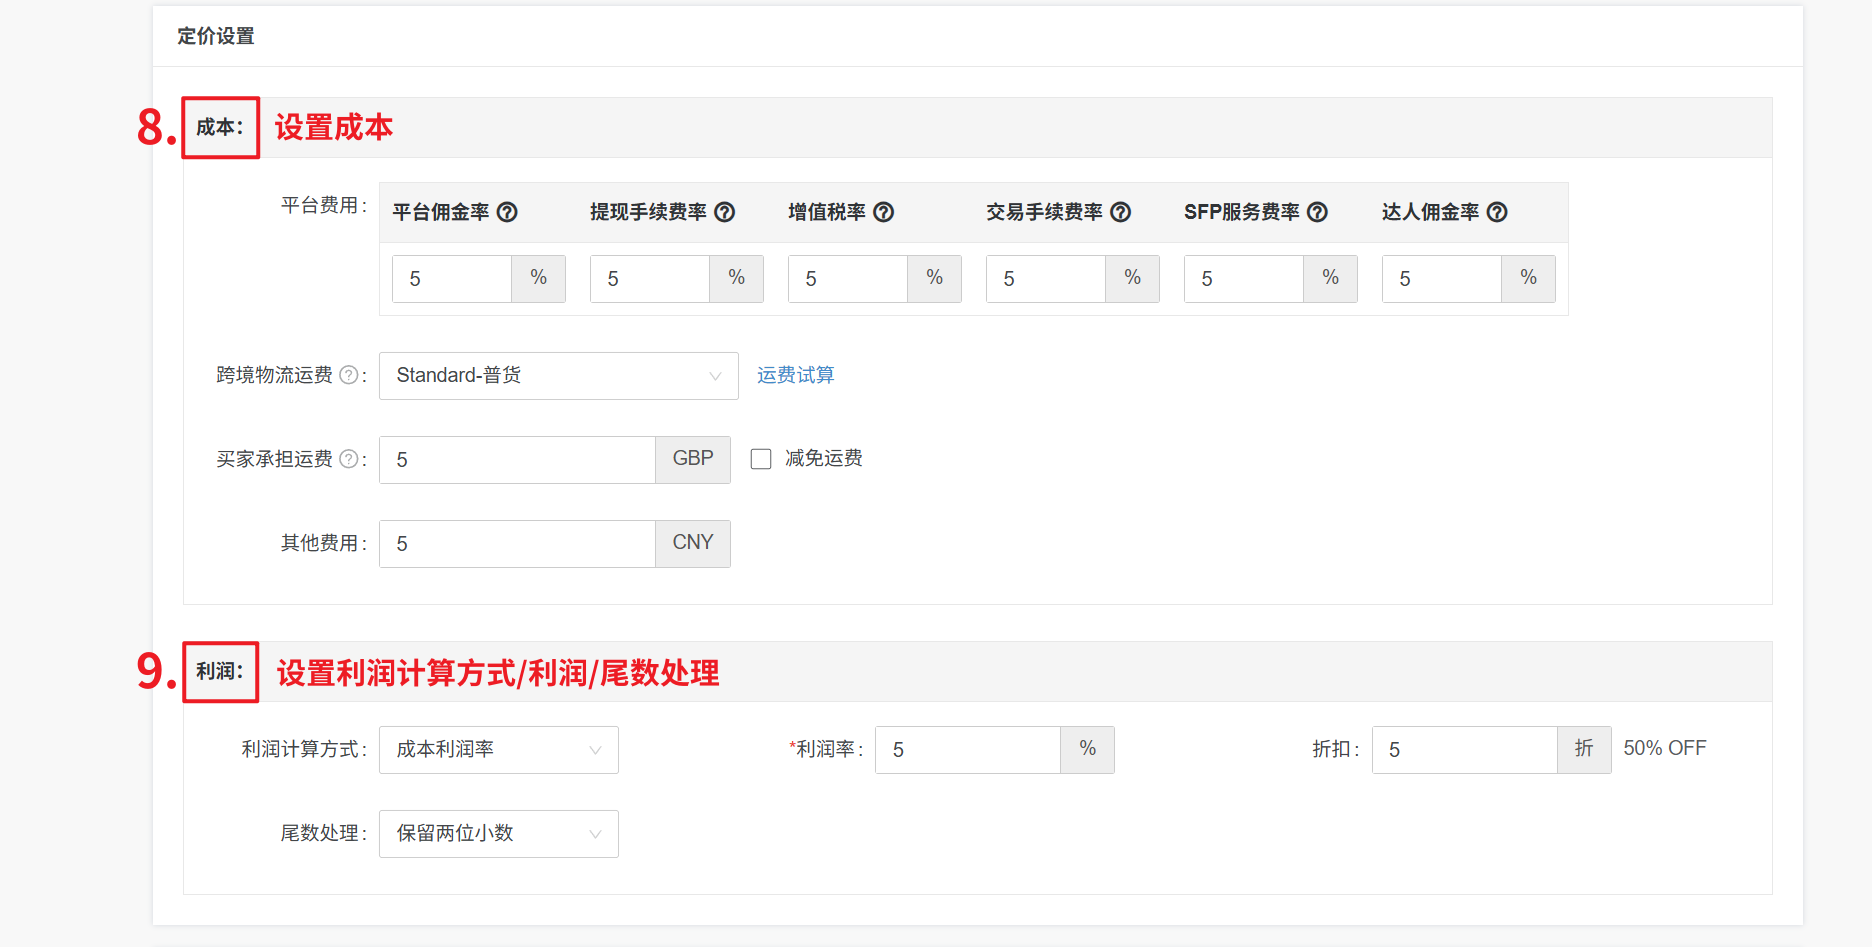Screen dimensions: 1872x947
Task: Click help icon next to SFP服务费率
Action: coord(1318,212)
